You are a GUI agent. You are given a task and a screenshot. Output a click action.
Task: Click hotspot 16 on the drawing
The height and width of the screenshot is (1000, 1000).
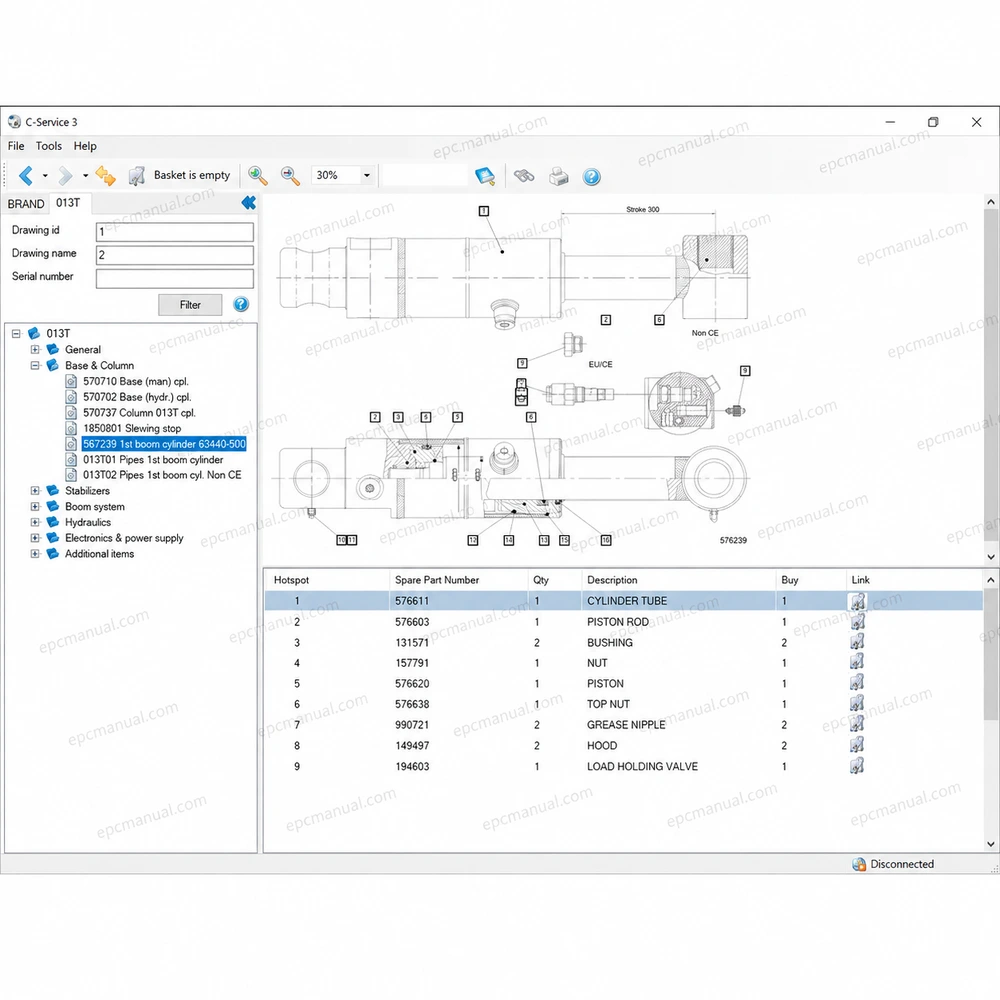point(606,540)
